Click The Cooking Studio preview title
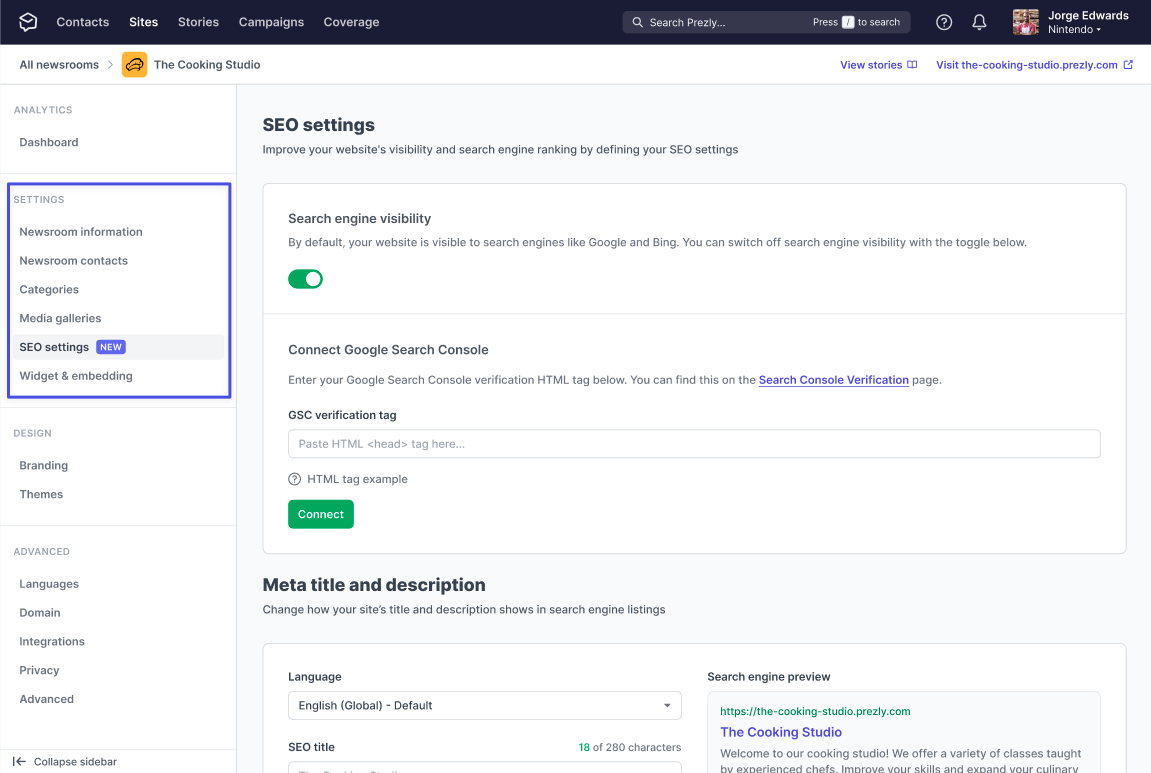 click(x=781, y=732)
